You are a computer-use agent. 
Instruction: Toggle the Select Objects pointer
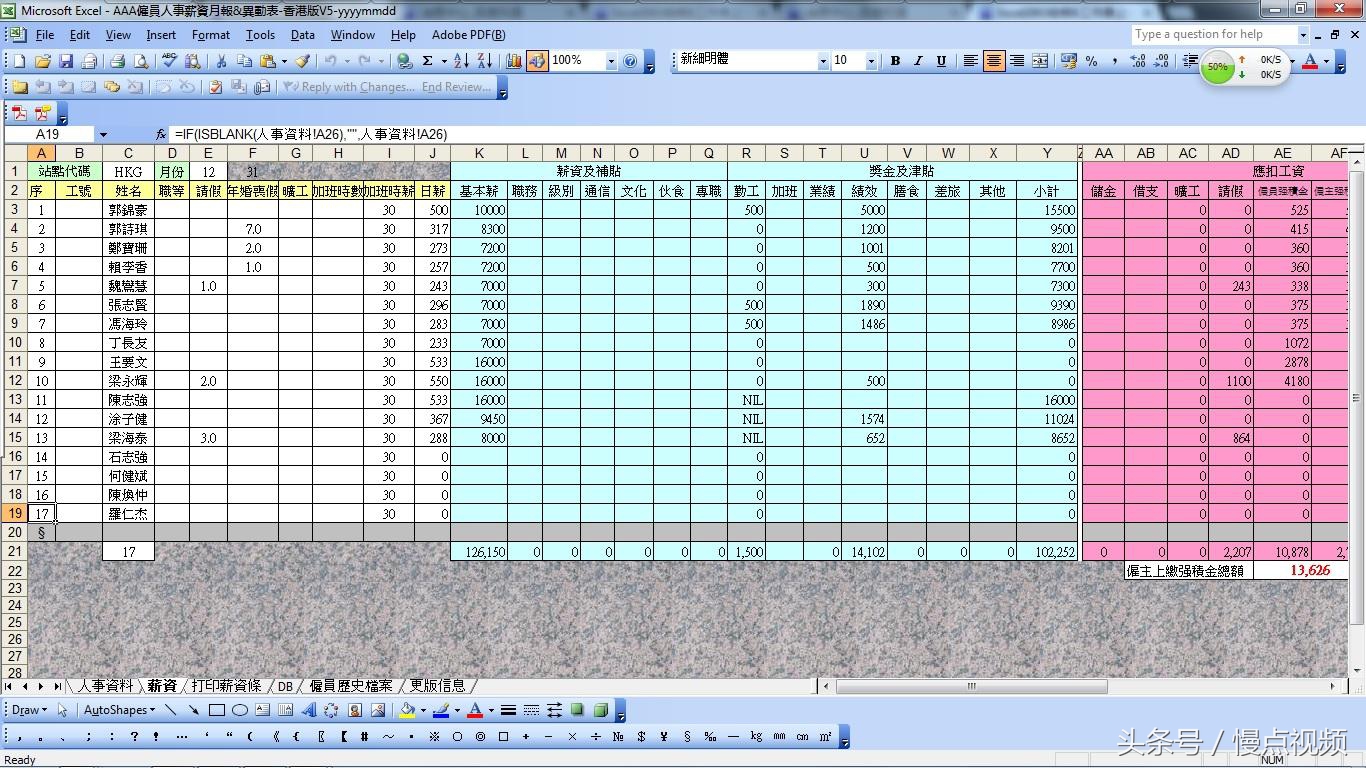[x=63, y=710]
